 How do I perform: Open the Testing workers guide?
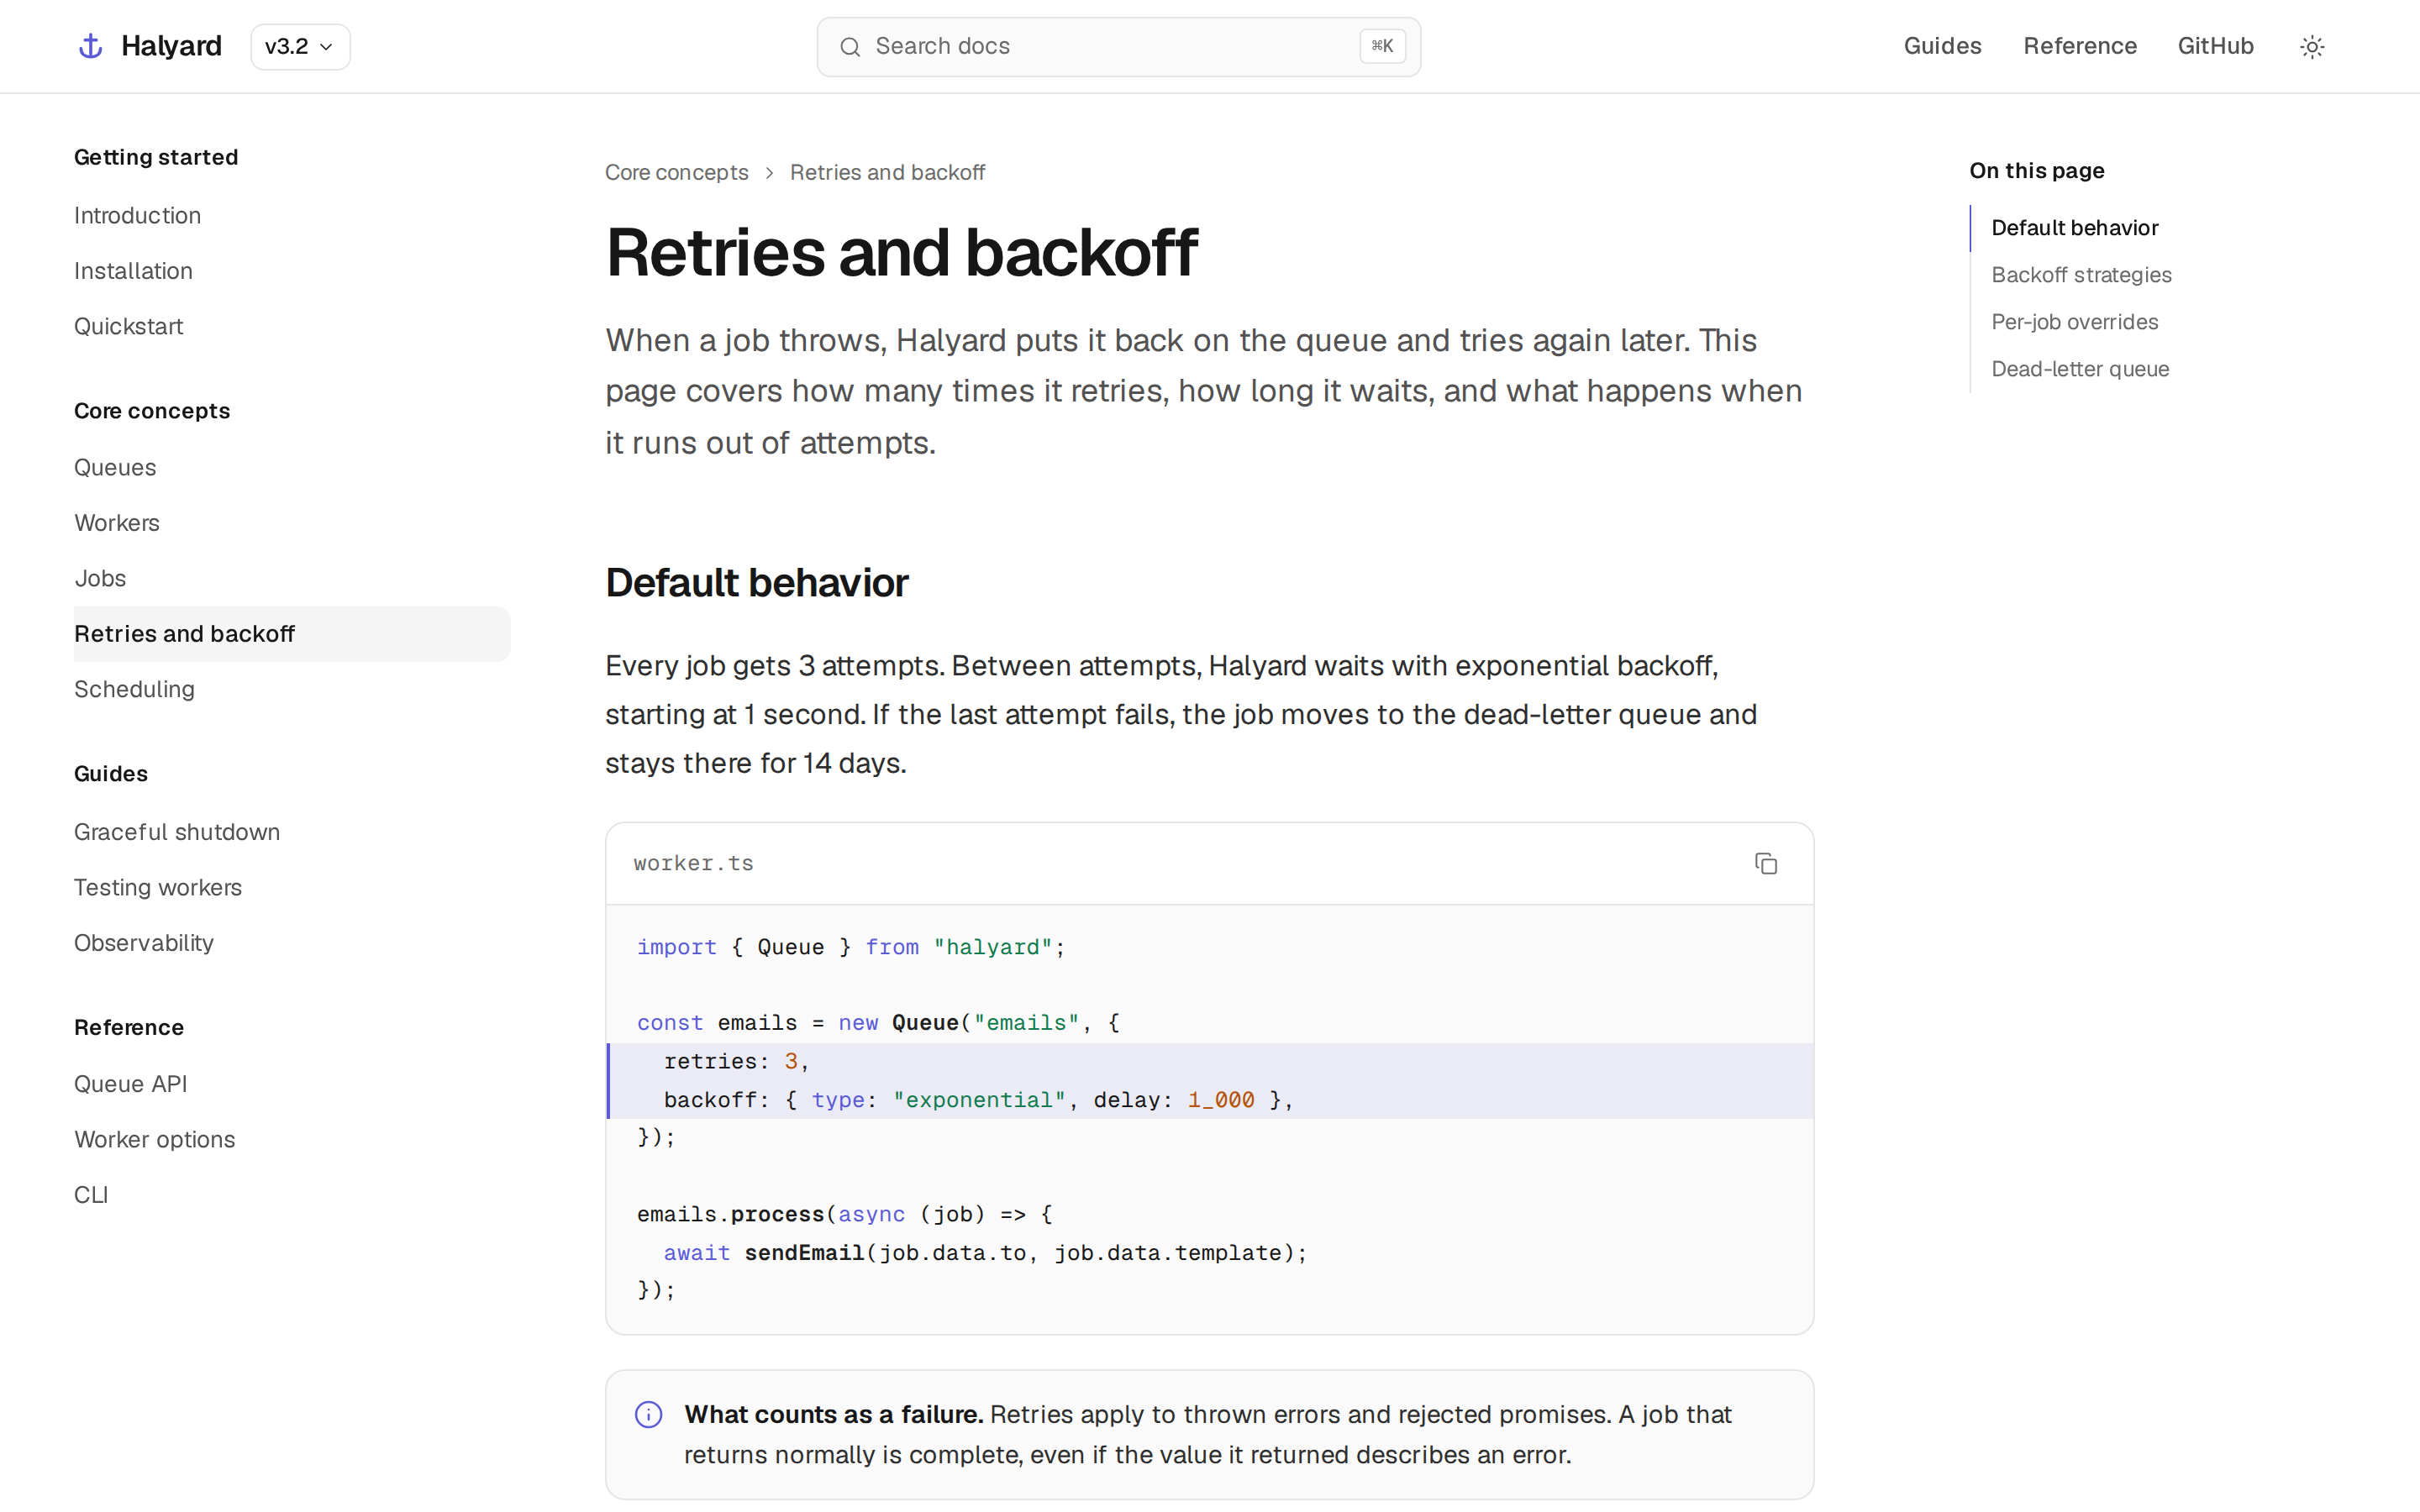158,888
